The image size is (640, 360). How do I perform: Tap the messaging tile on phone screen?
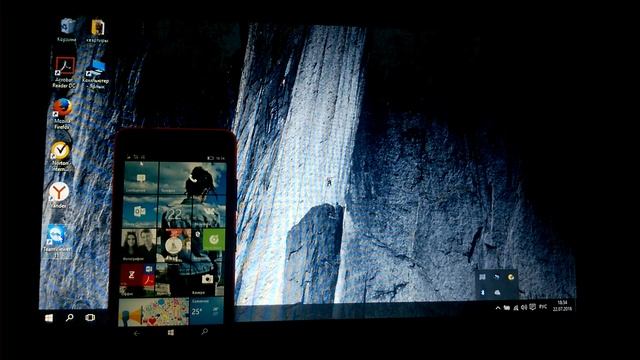141,178
